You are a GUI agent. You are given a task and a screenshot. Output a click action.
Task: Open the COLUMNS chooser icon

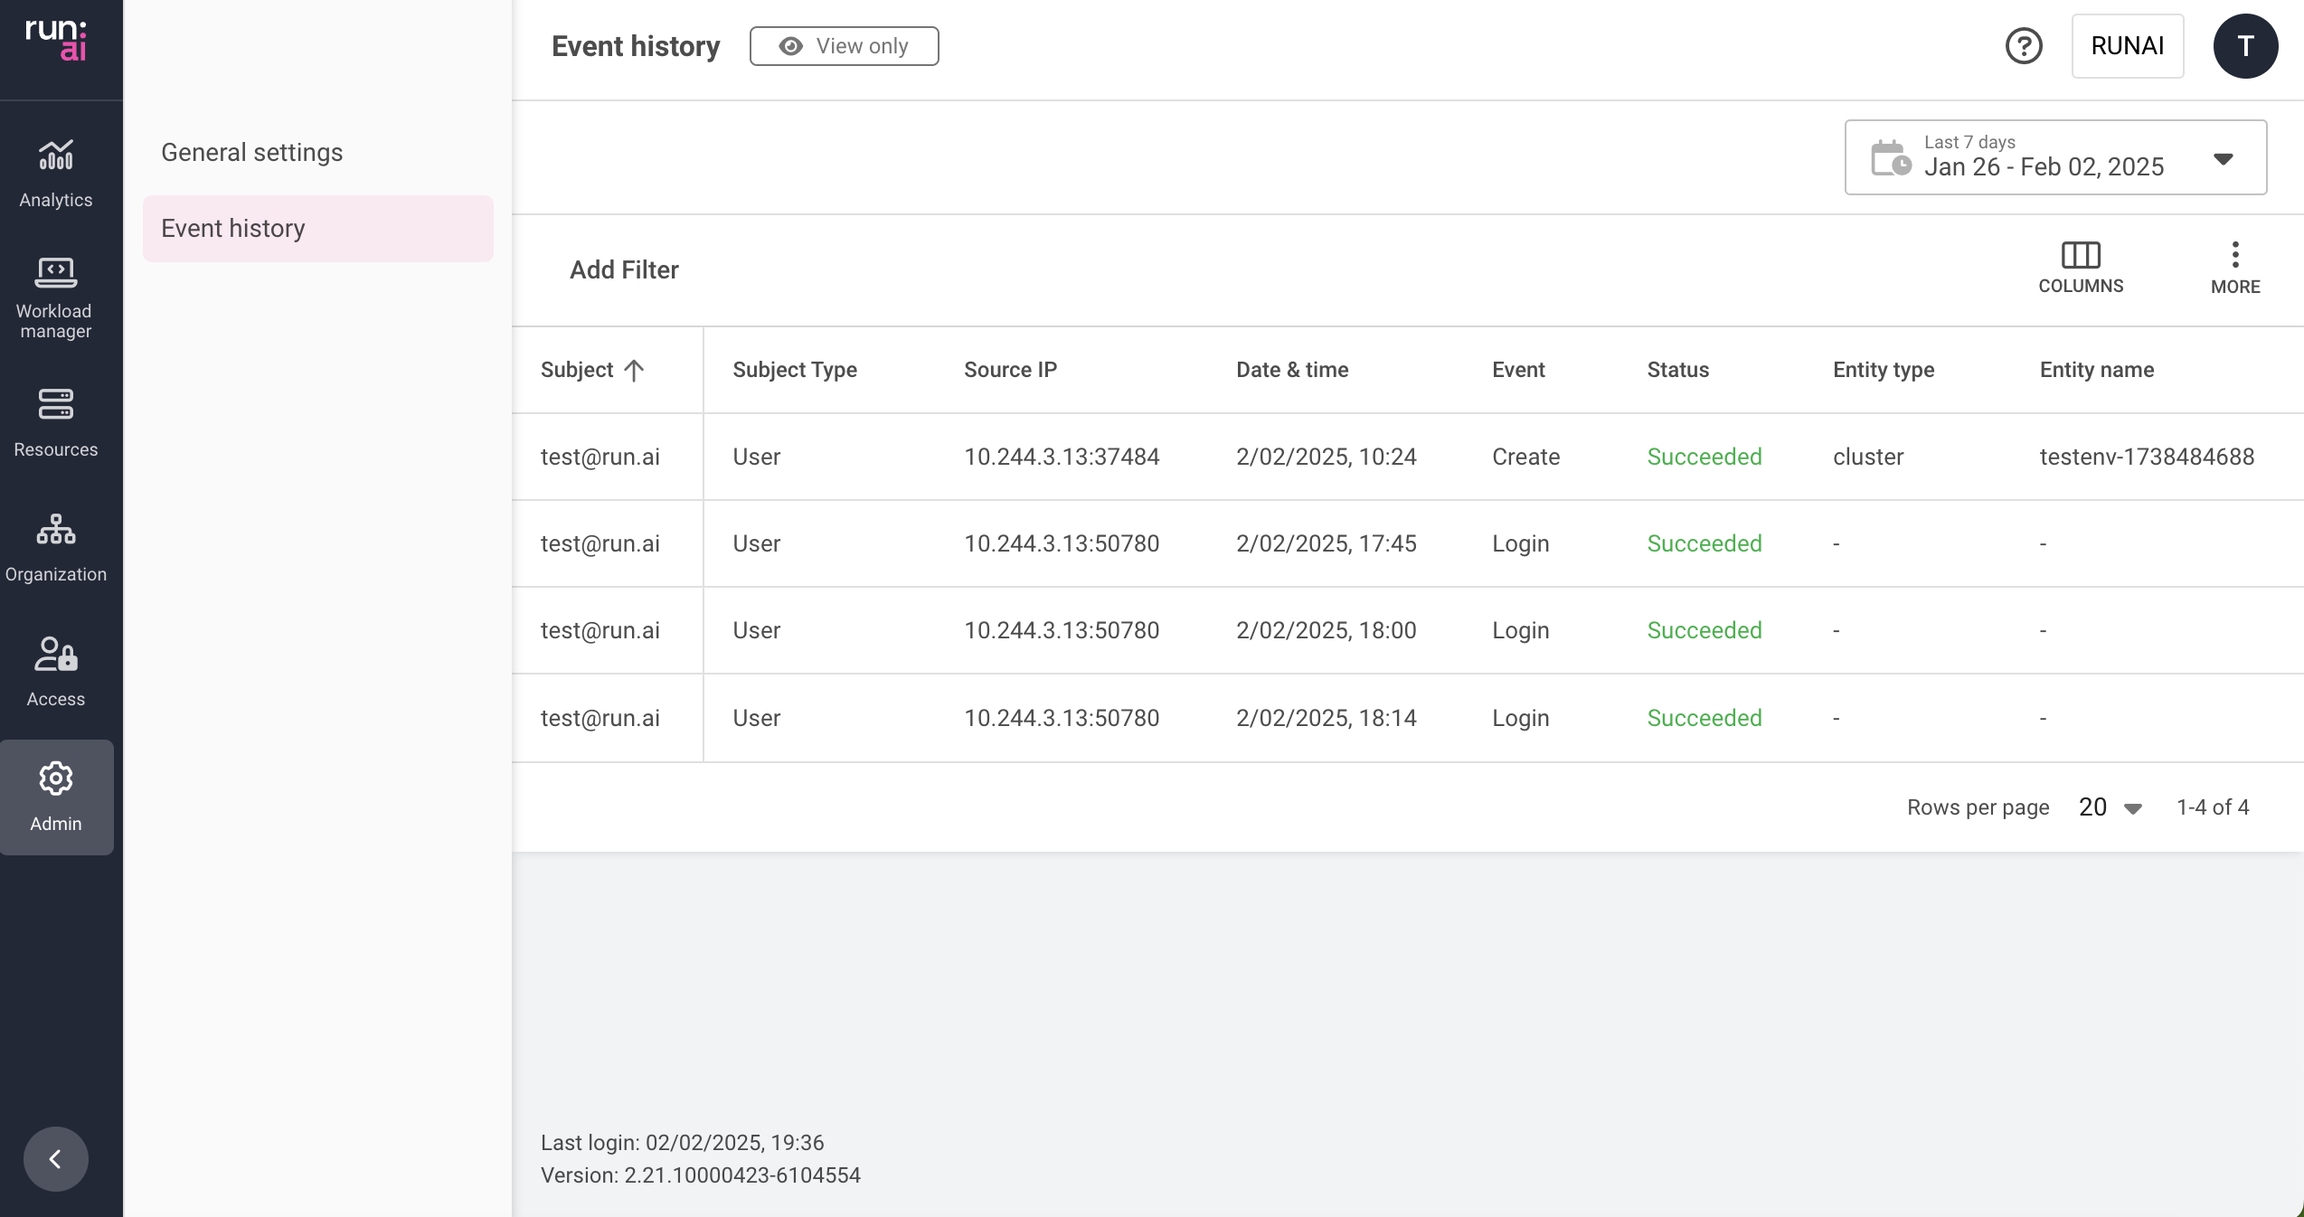coord(2080,256)
